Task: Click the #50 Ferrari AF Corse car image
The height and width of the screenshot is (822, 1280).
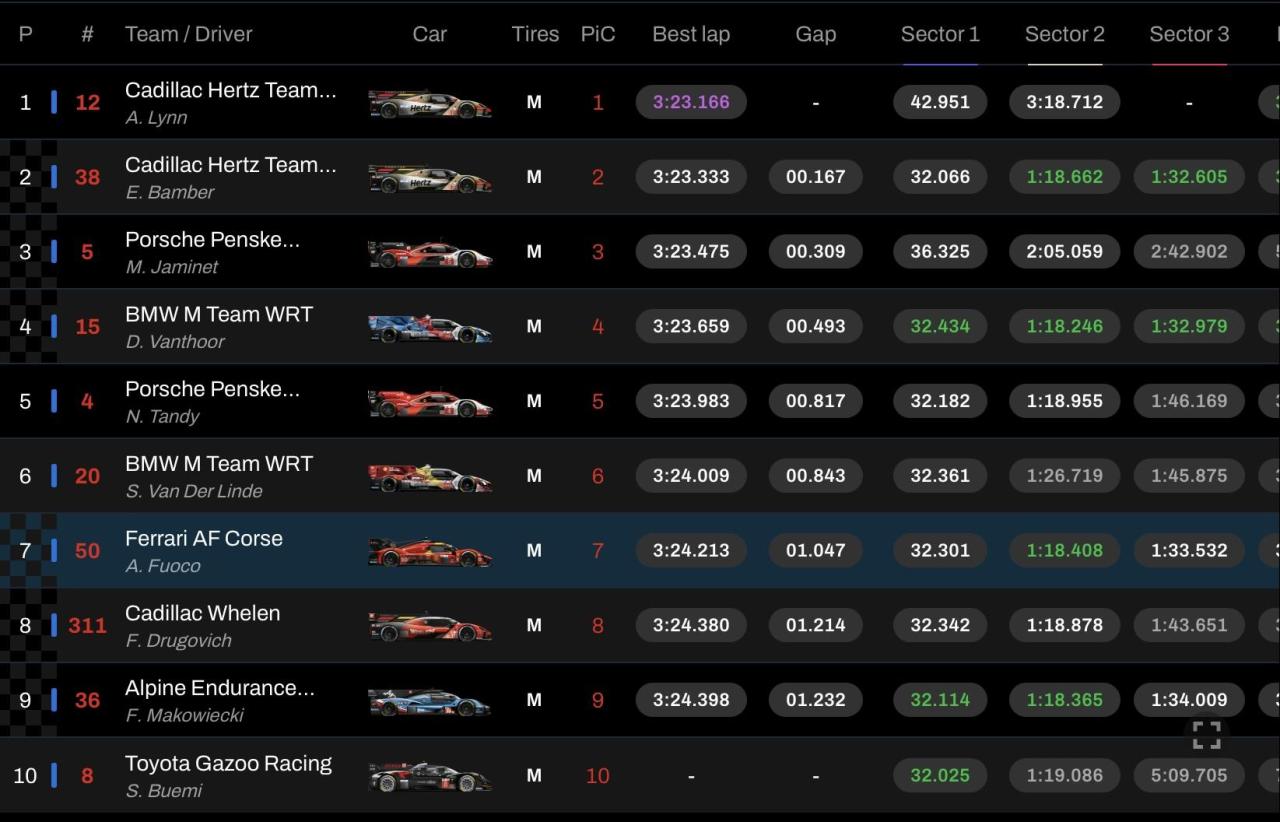Action: click(x=429, y=552)
